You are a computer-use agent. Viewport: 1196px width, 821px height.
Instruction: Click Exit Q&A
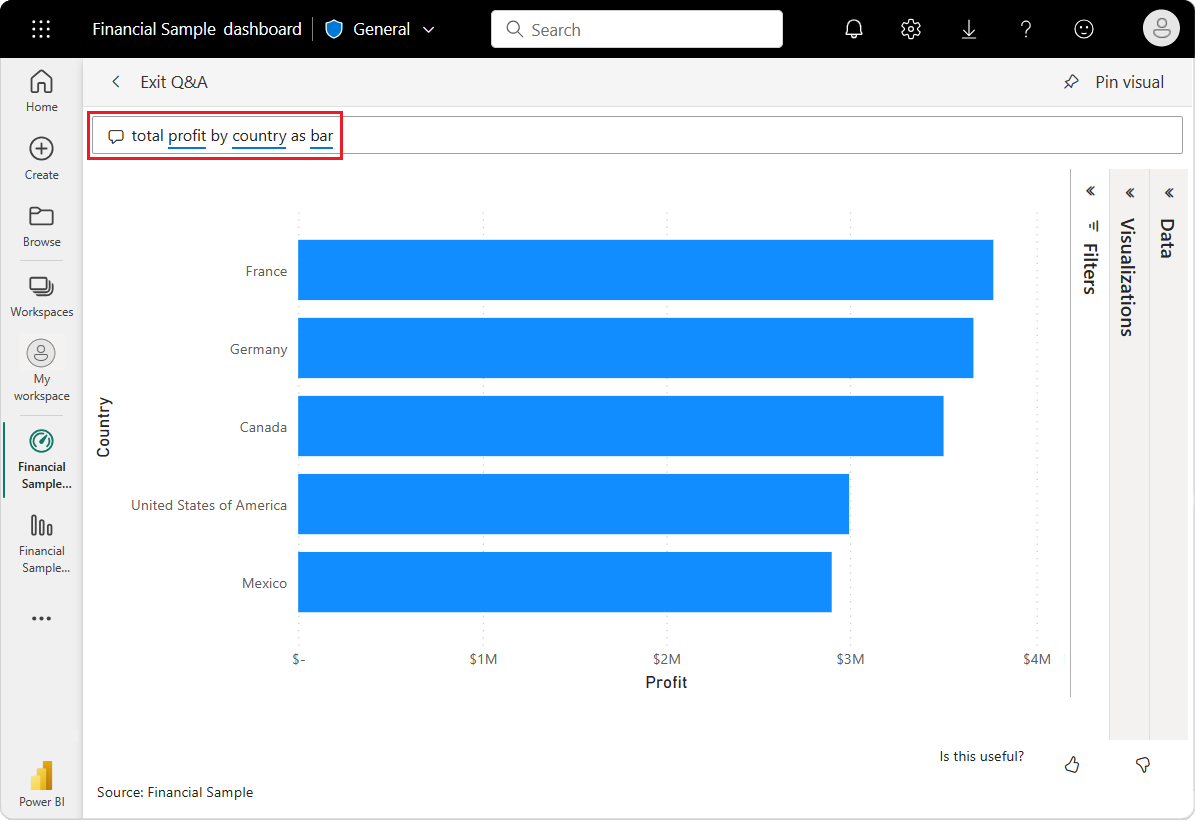coord(173,82)
